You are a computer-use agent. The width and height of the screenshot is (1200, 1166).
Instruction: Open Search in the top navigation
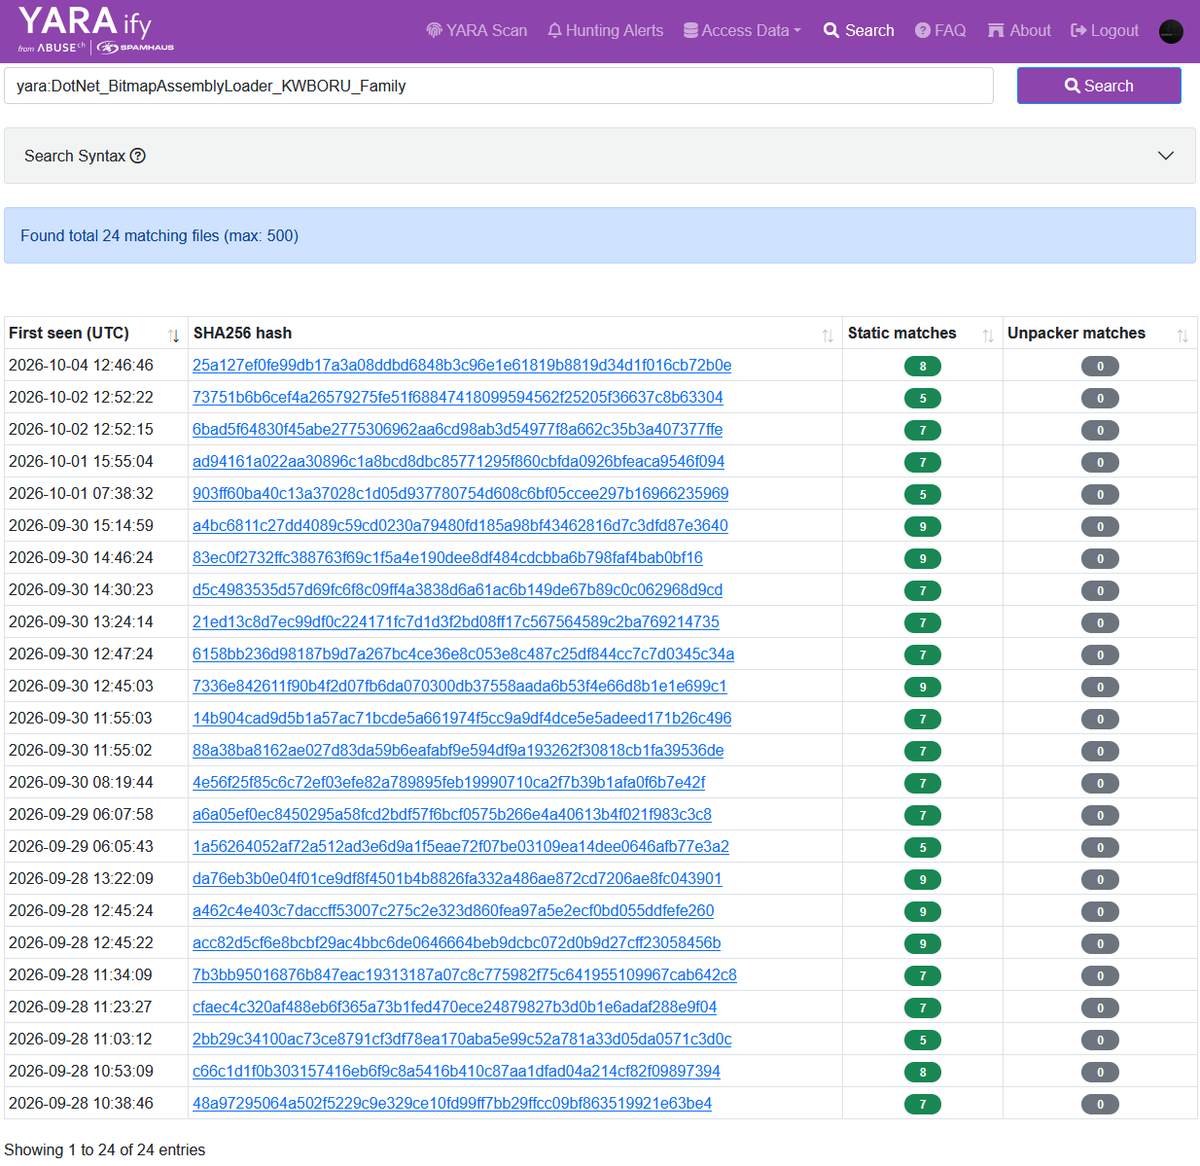[x=859, y=30]
